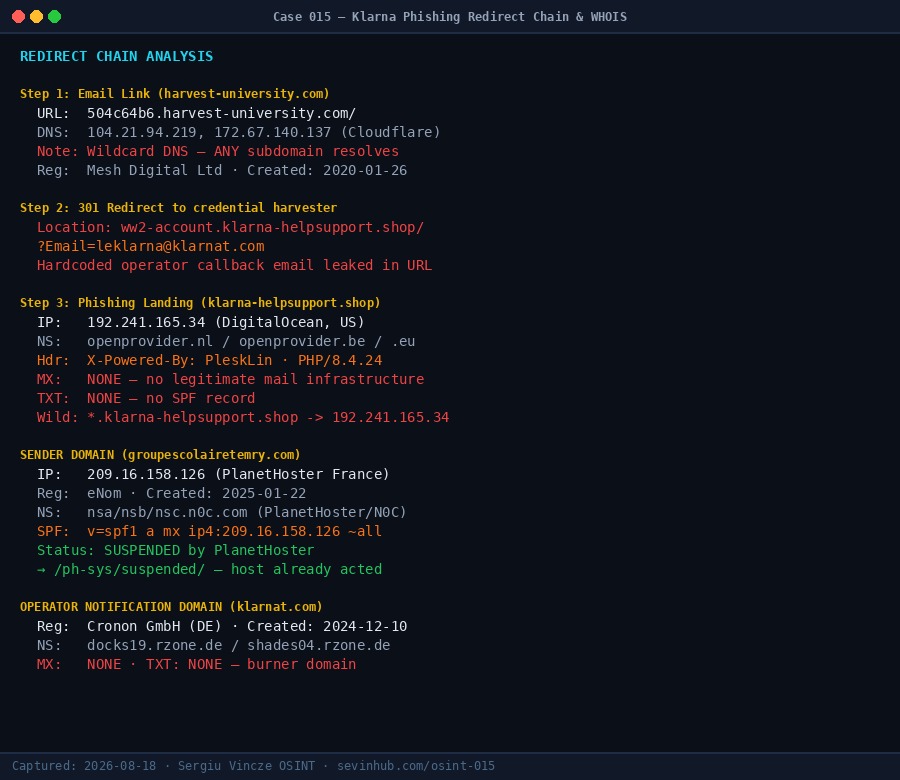Click 'TXT: NONE – no SPF record'
The image size is (900, 780).
[x=146, y=398]
